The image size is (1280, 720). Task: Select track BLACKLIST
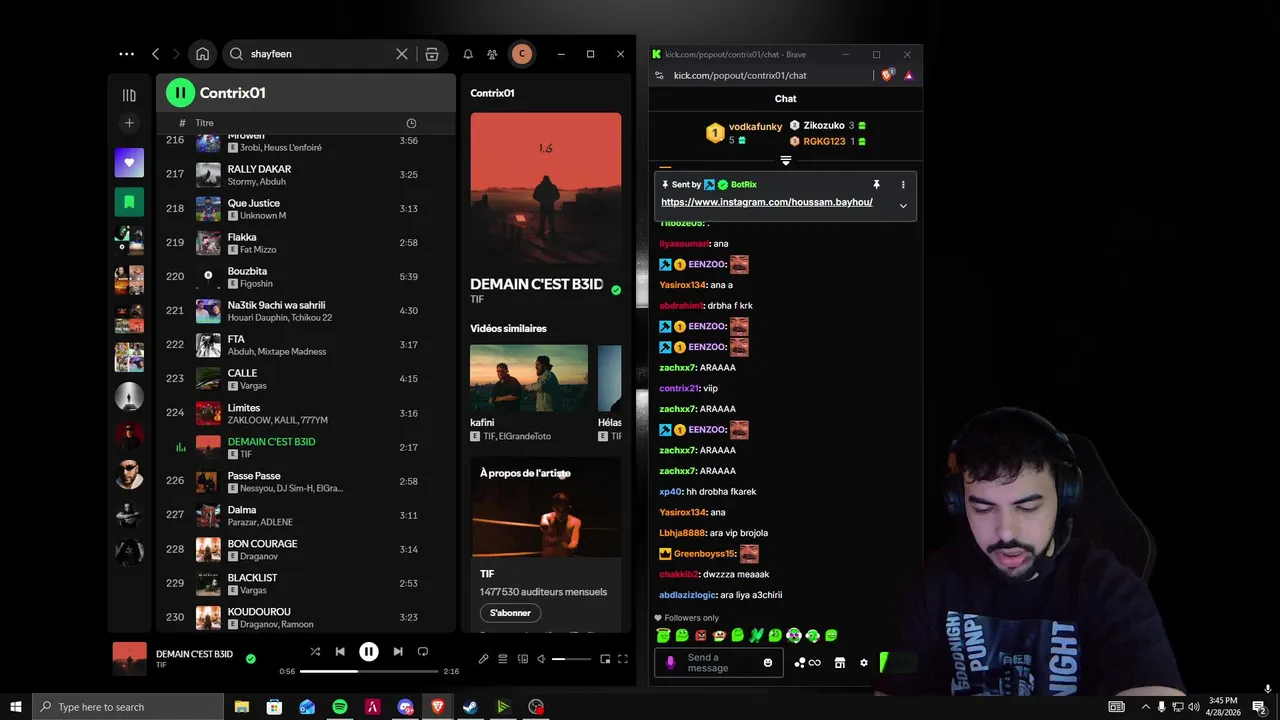point(305,583)
